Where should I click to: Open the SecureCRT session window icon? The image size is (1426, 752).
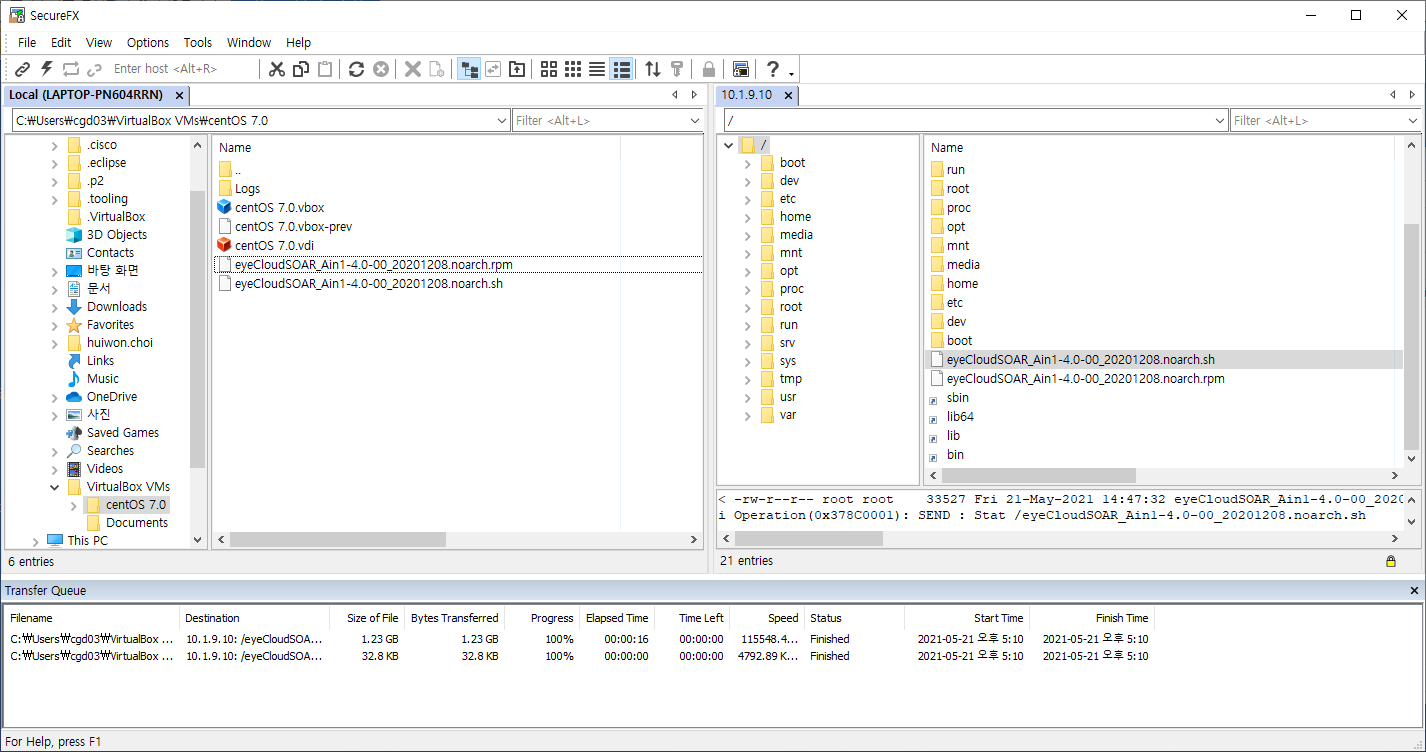tap(741, 69)
